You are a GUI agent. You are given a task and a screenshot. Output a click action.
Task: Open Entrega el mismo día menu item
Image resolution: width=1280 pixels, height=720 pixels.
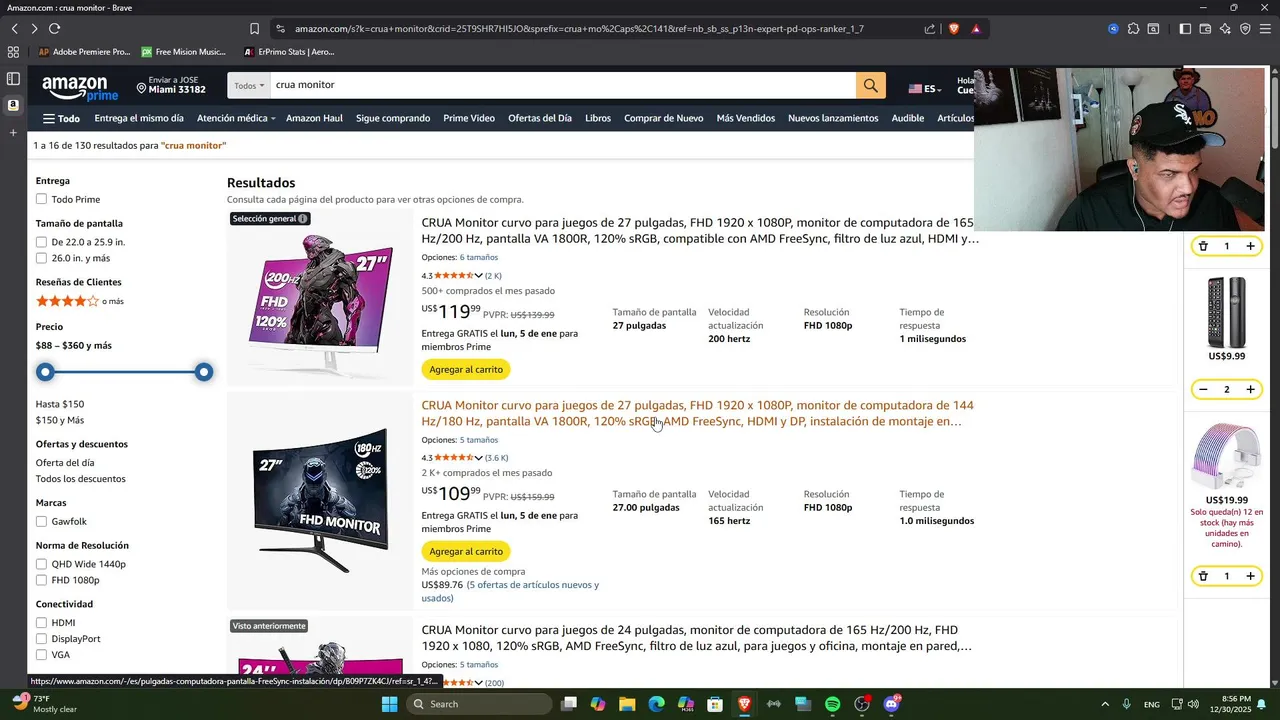click(x=139, y=118)
